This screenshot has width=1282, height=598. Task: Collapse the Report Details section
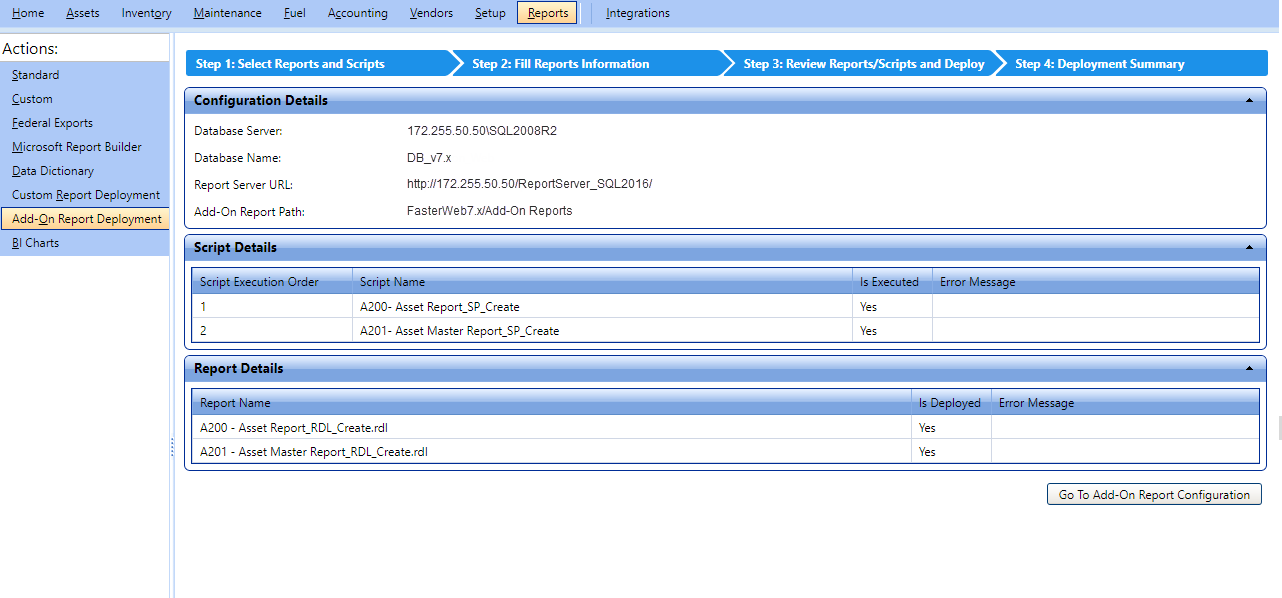click(x=1249, y=369)
